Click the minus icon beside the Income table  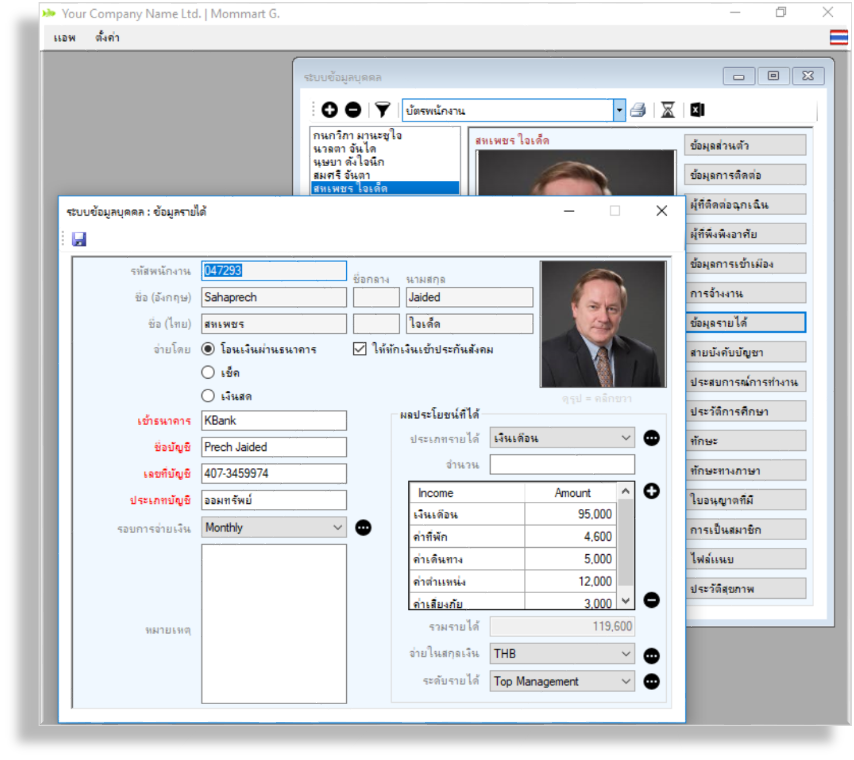click(x=651, y=600)
